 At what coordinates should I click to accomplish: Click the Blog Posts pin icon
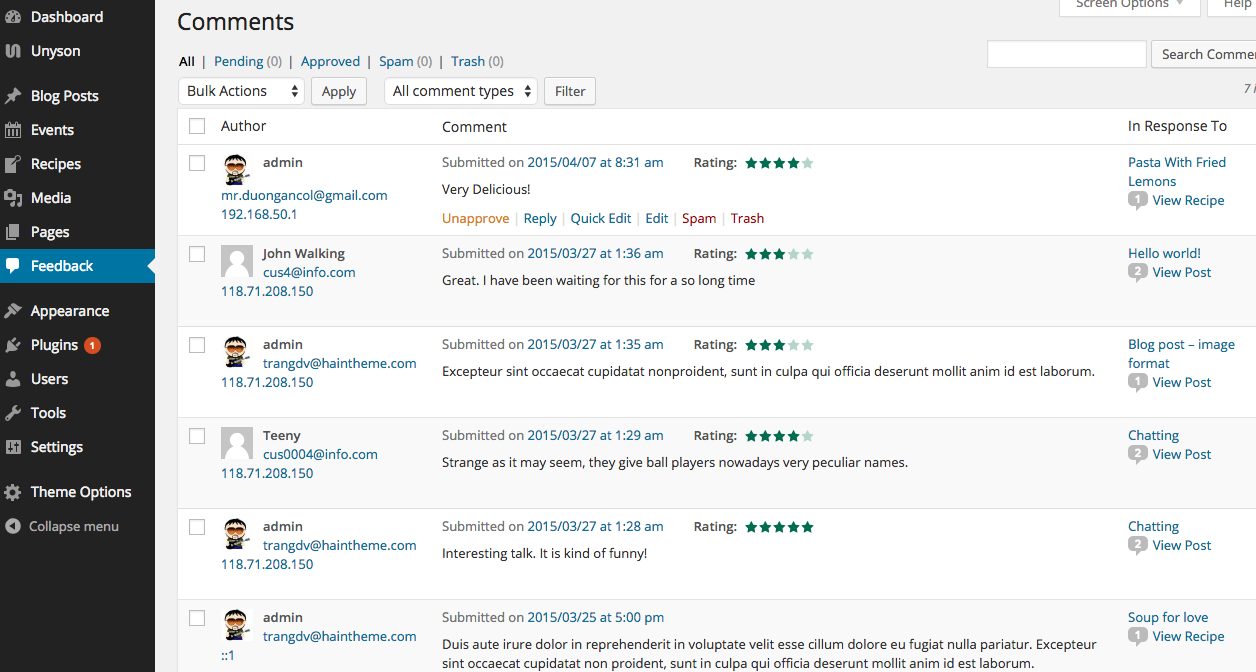pyautogui.click(x=13, y=96)
